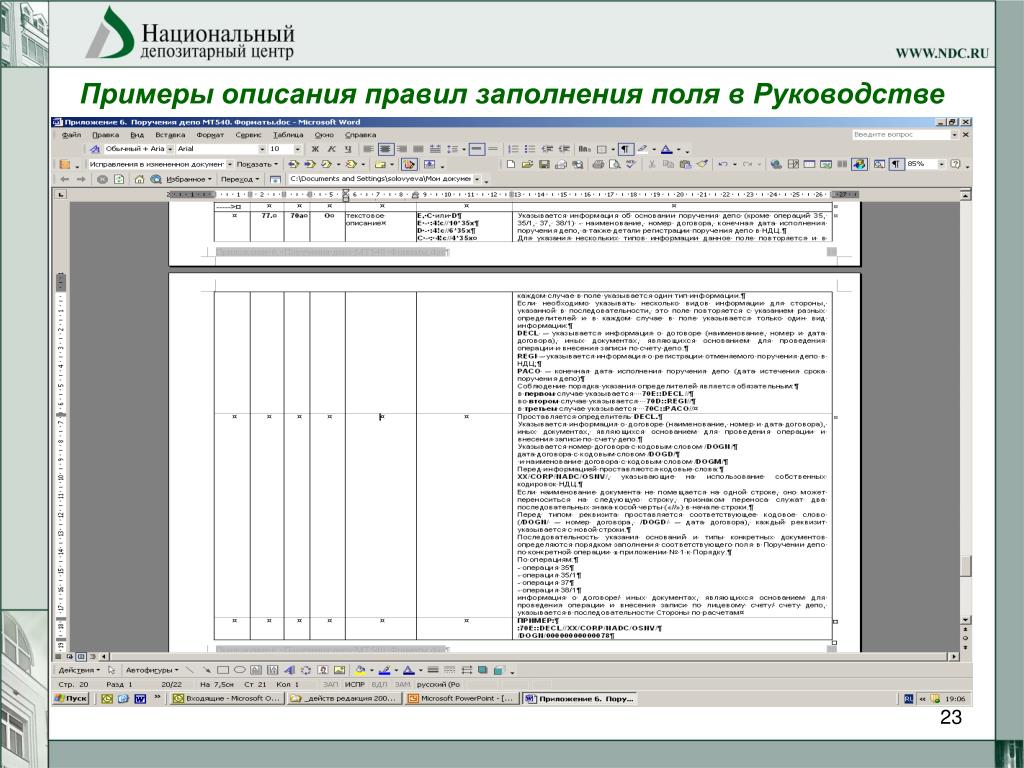
Task: Toggle center alignment button
Action: (386, 149)
